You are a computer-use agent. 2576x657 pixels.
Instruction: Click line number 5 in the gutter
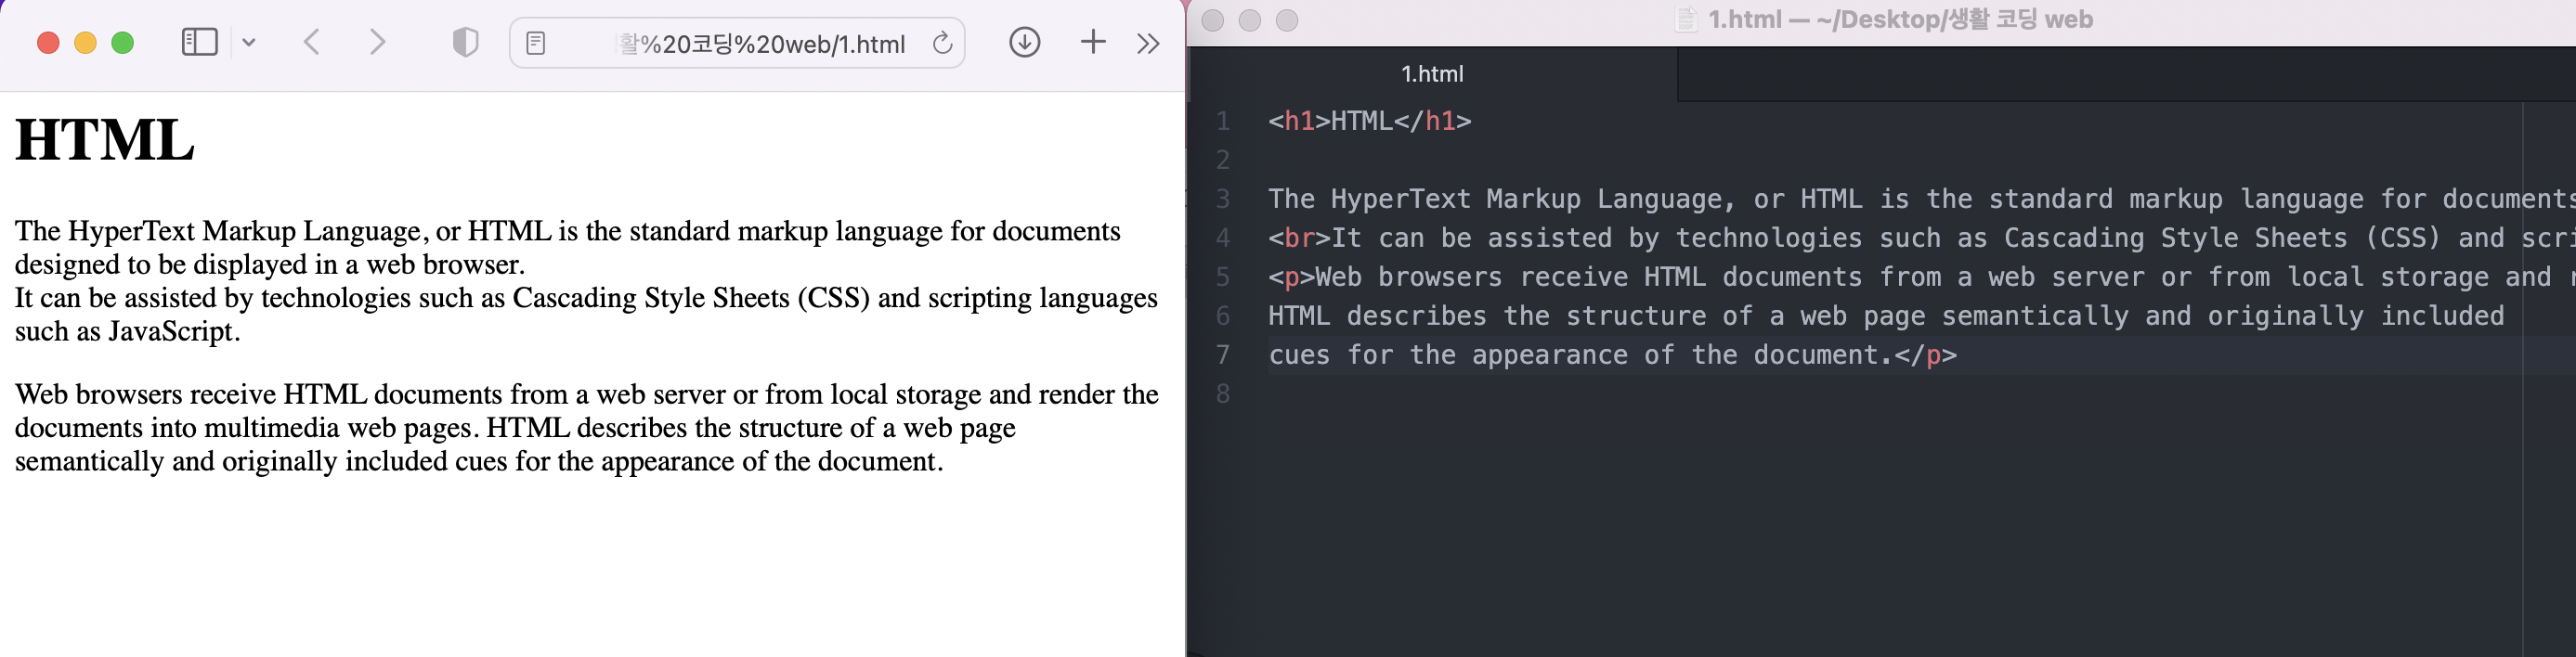[x=1222, y=277]
